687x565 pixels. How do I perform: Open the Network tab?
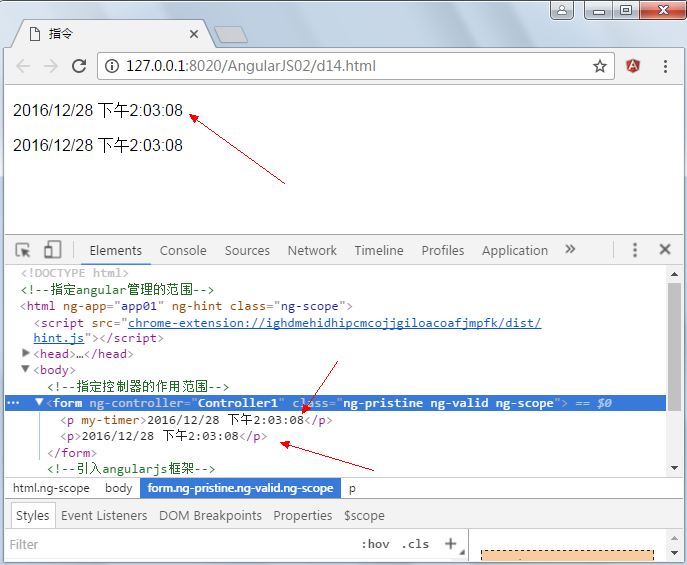(312, 251)
